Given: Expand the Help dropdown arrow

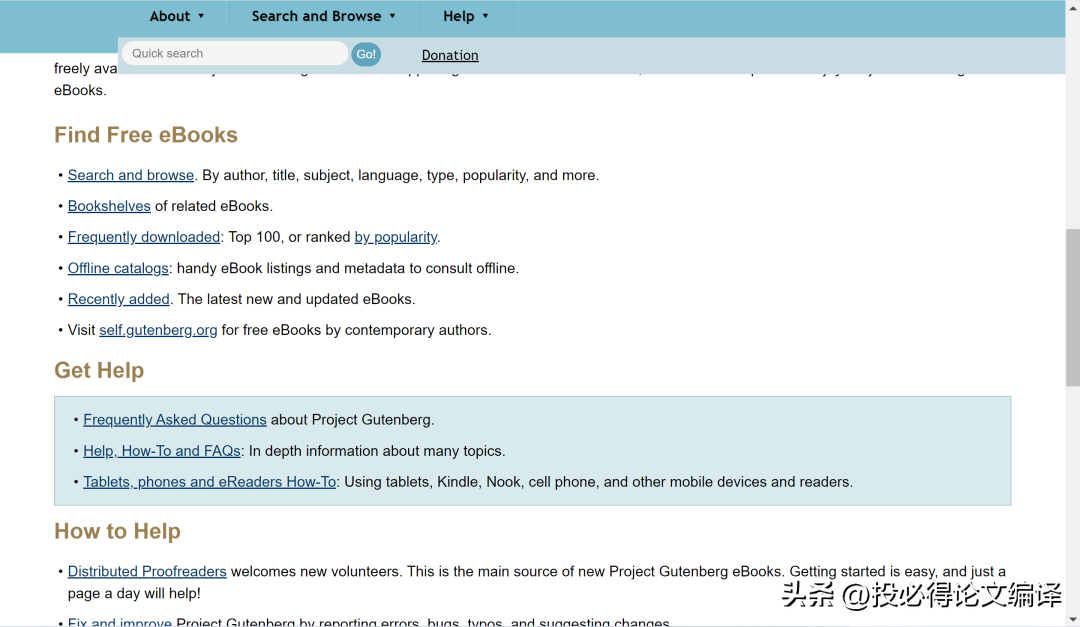Looking at the screenshot, I should [x=485, y=17].
